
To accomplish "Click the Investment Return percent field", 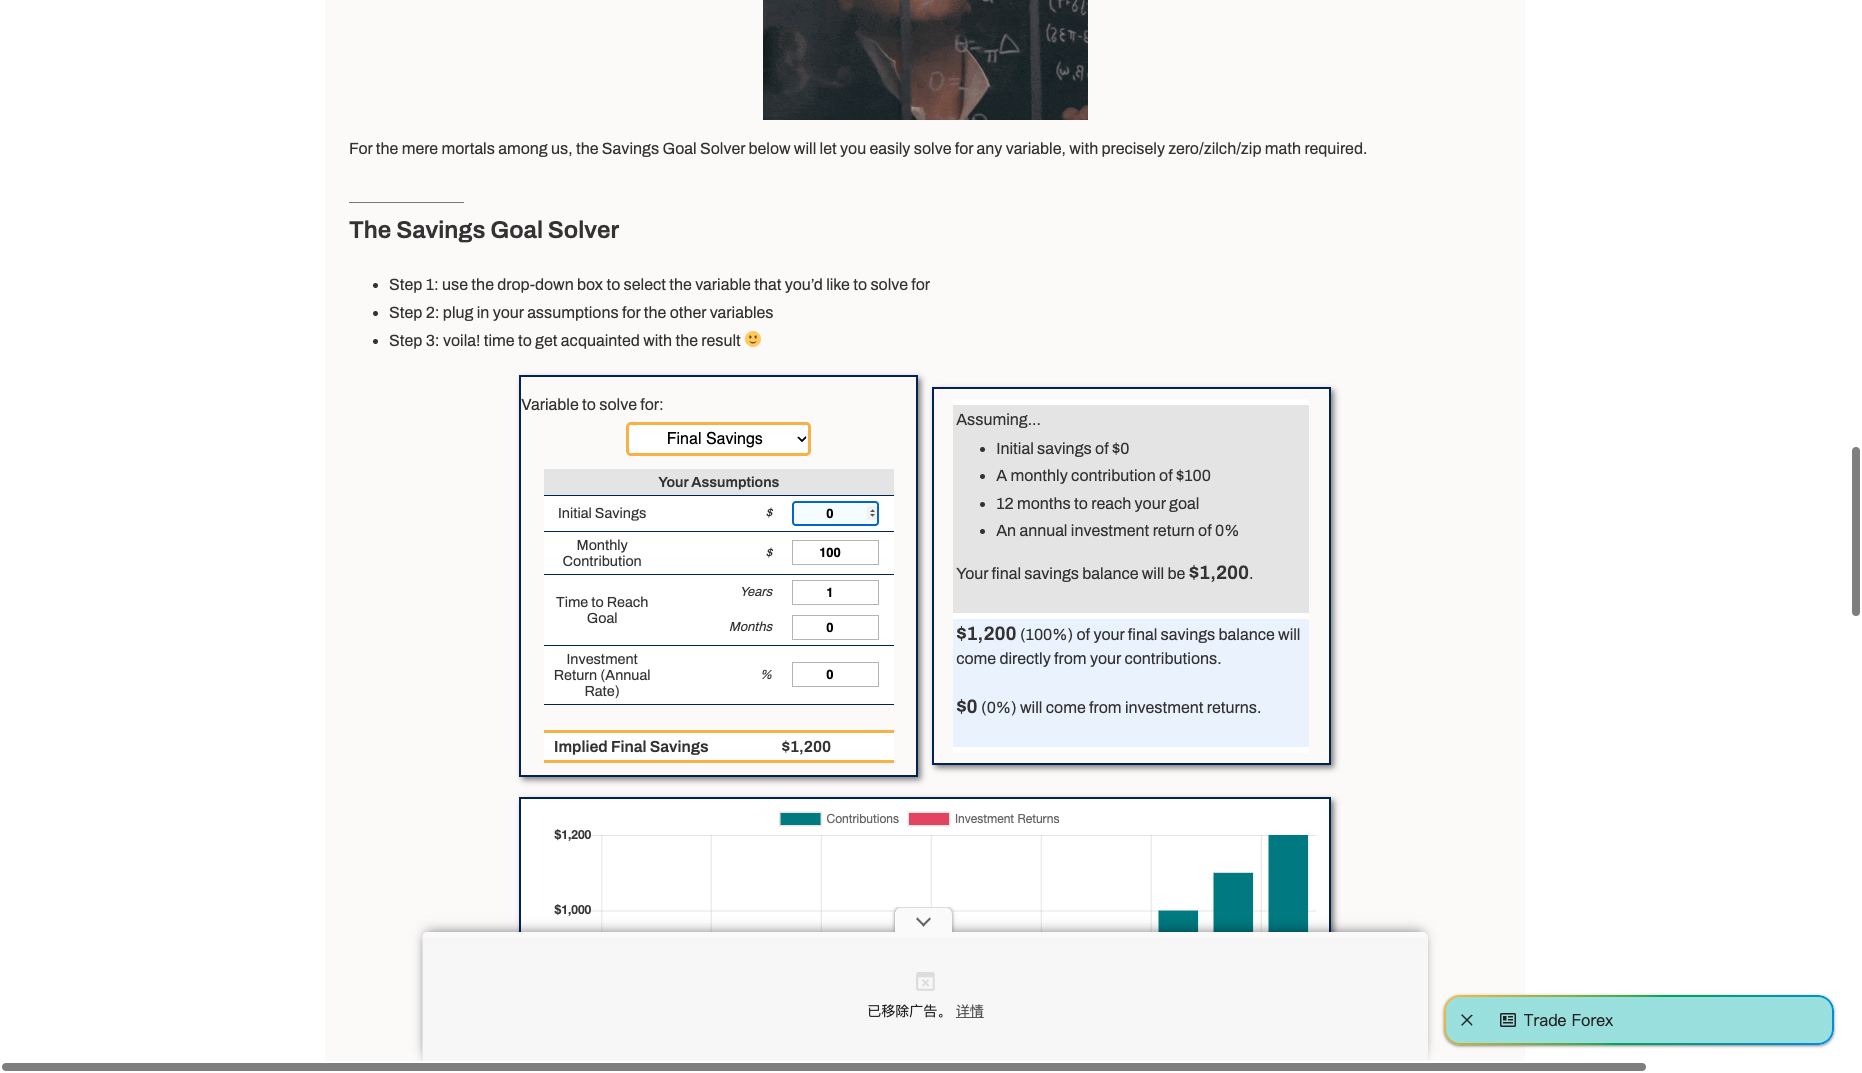I will coord(835,674).
